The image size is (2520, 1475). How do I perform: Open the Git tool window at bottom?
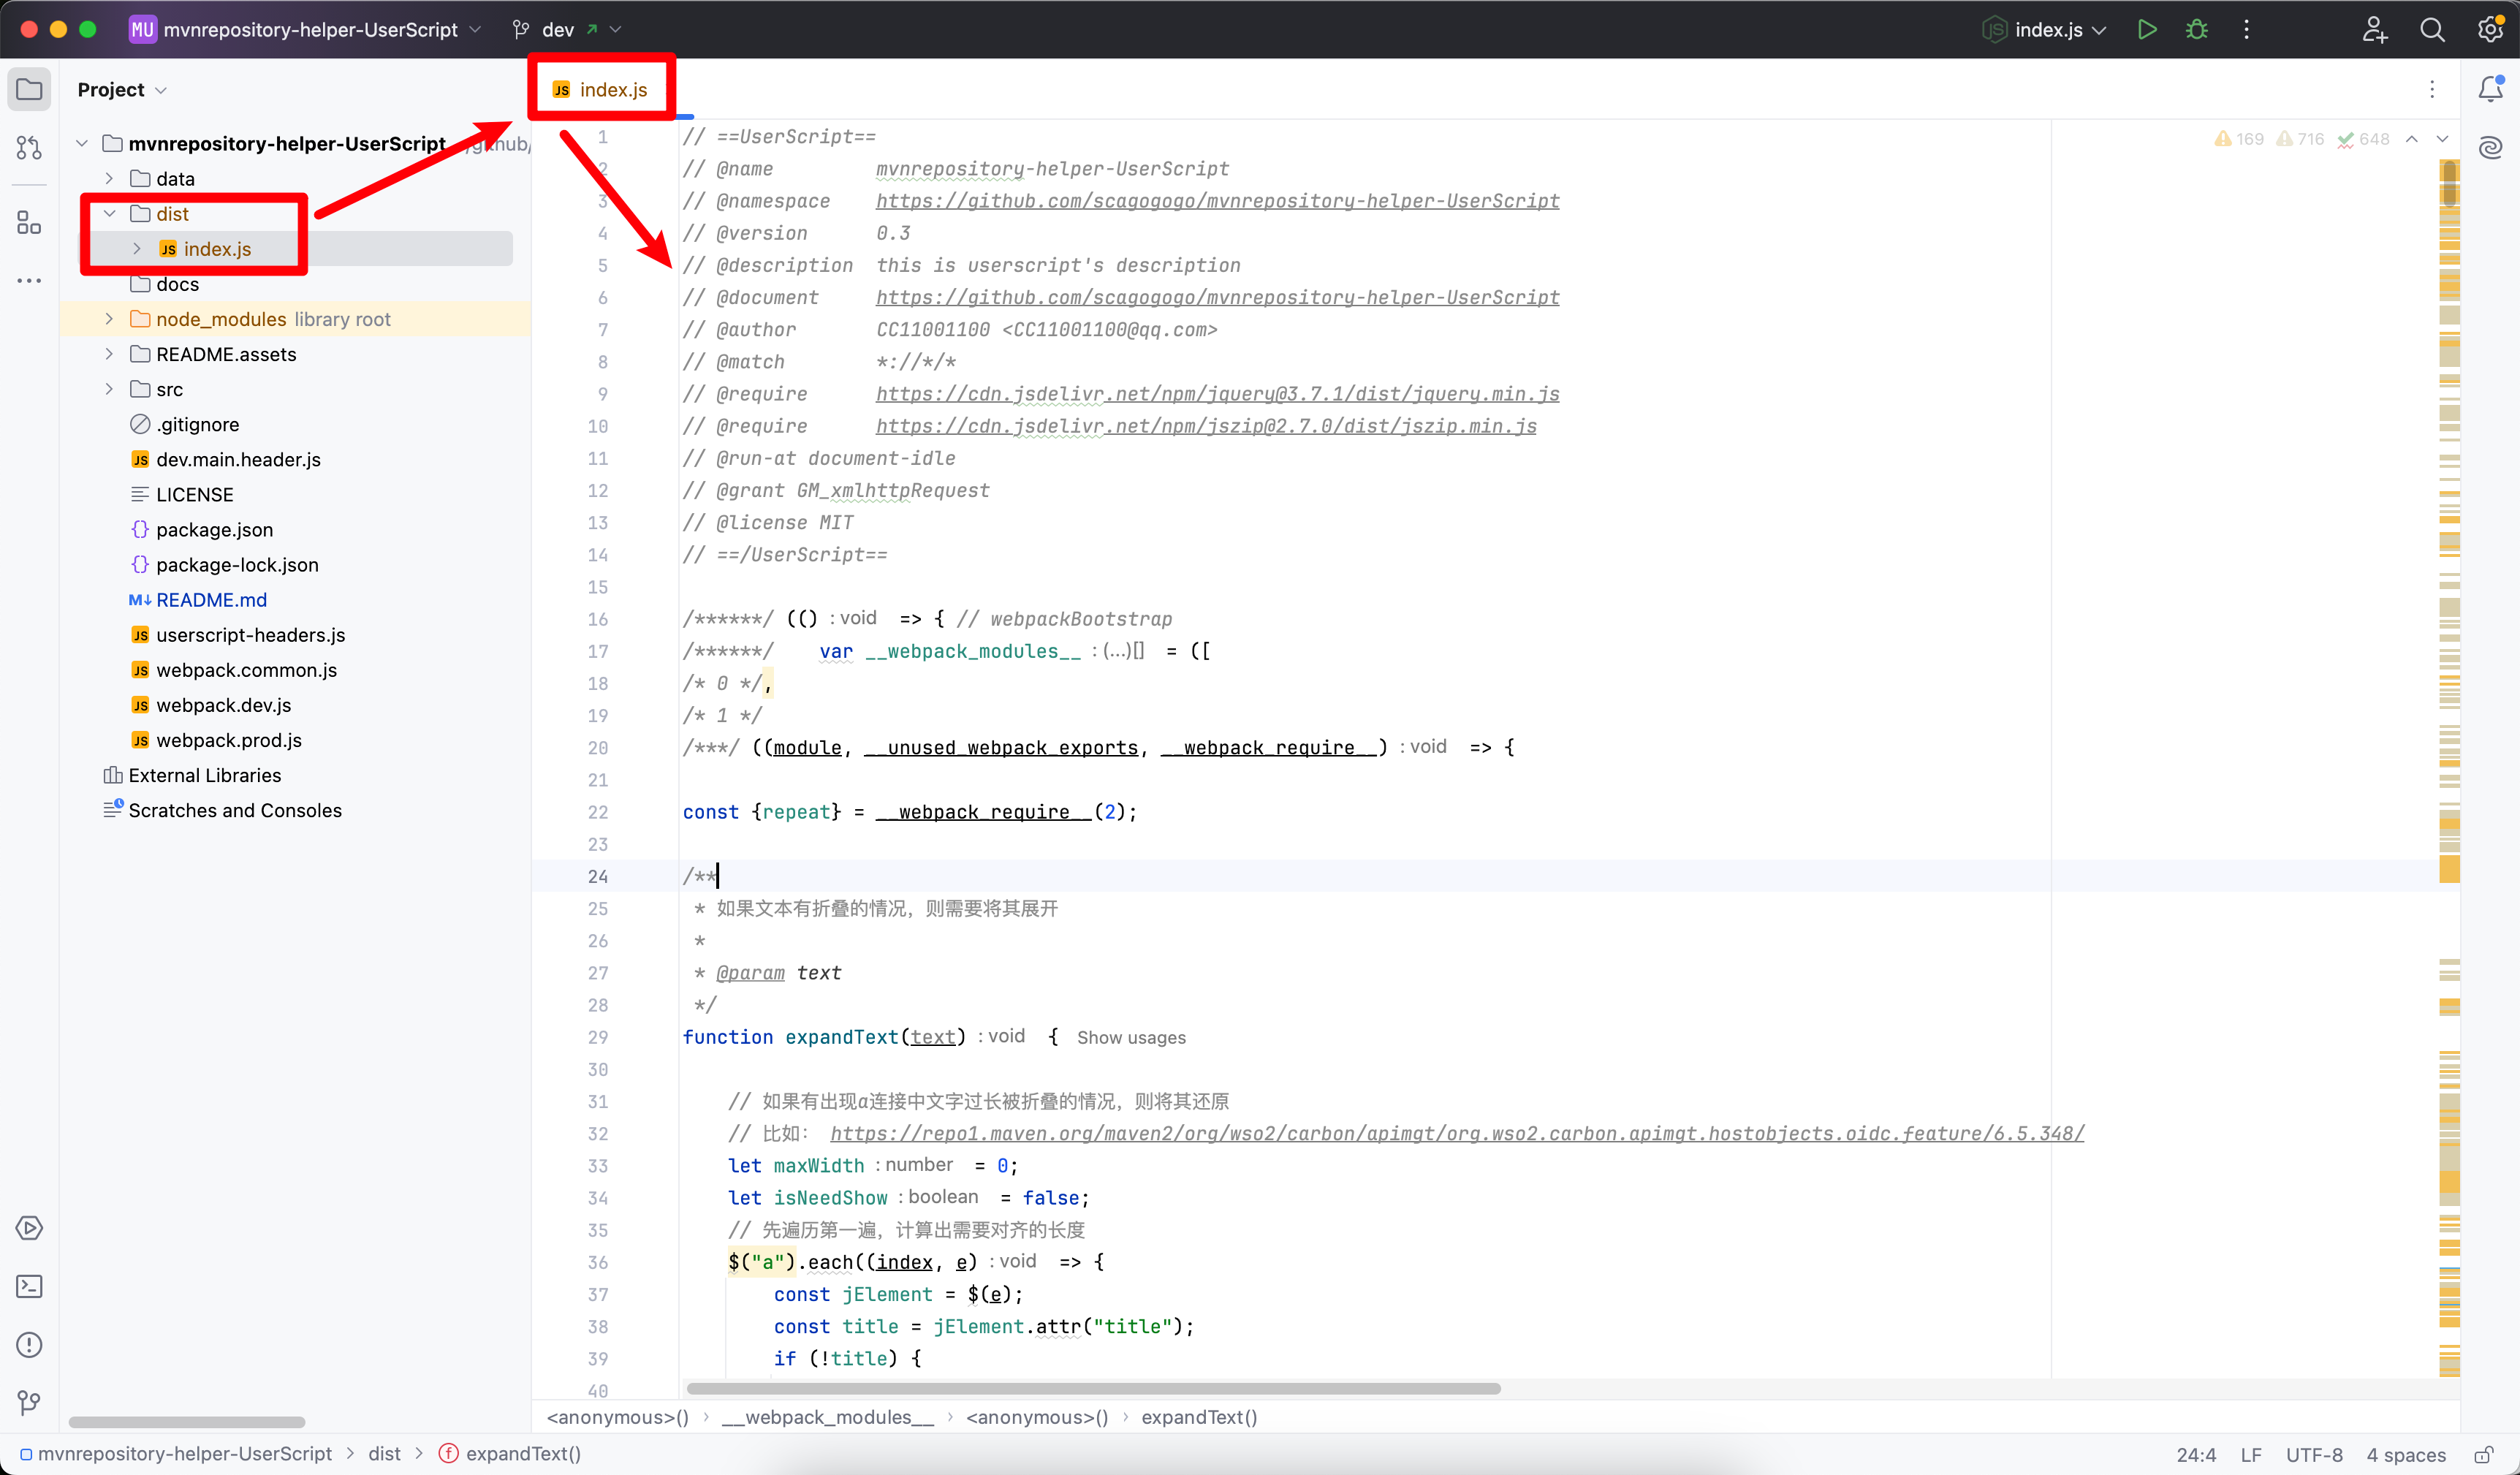[x=29, y=1402]
